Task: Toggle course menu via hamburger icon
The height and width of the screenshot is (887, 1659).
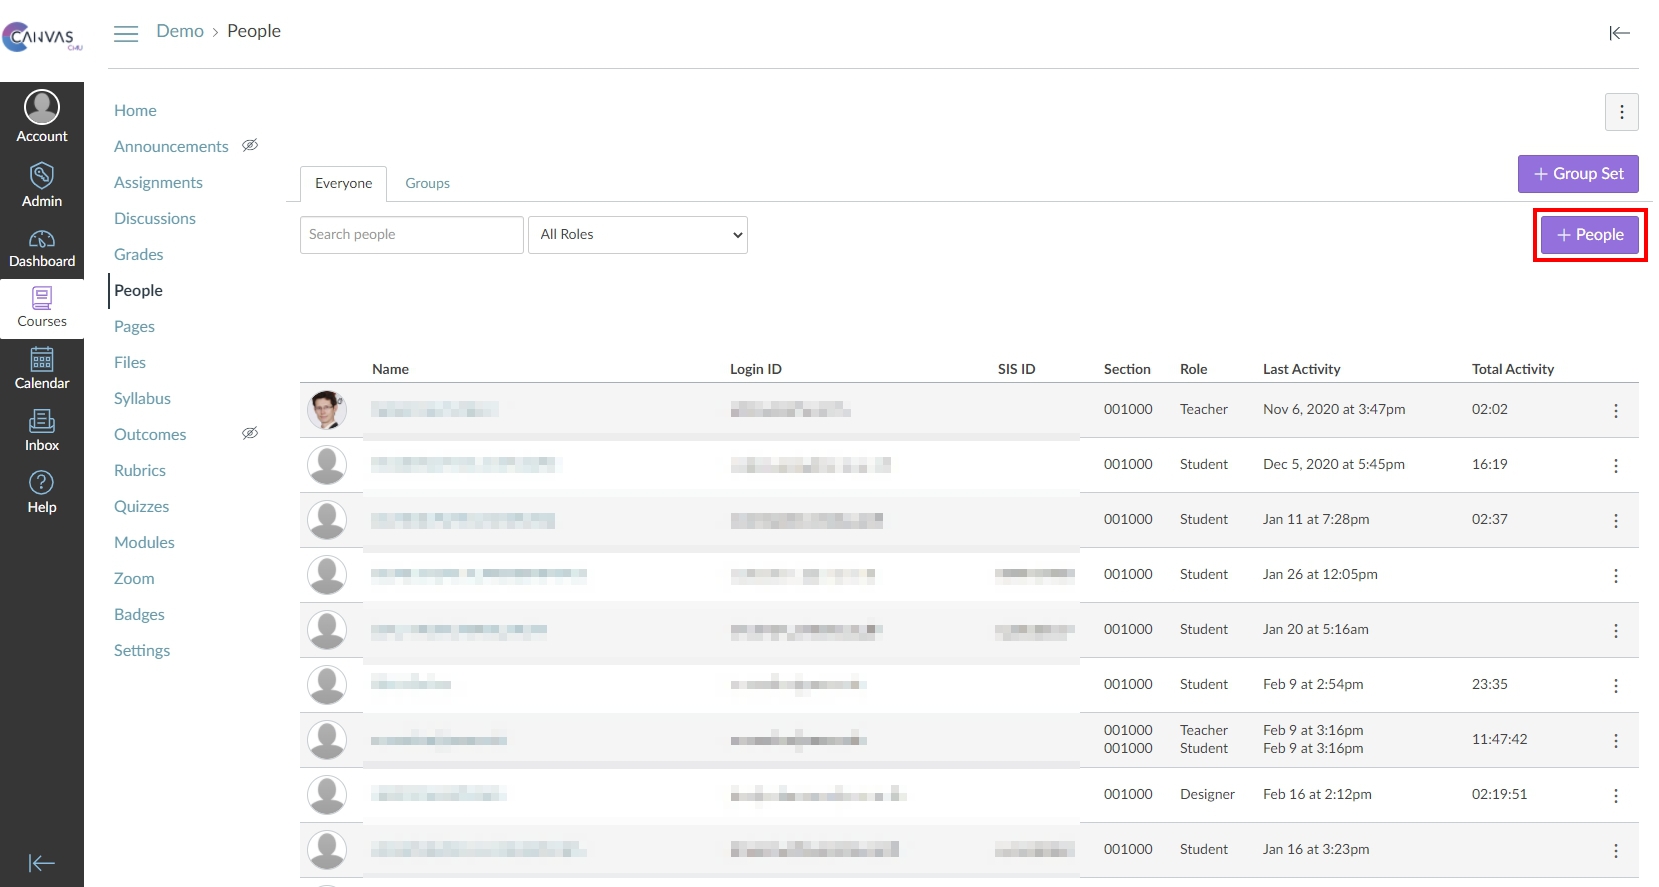Action: [x=126, y=34]
